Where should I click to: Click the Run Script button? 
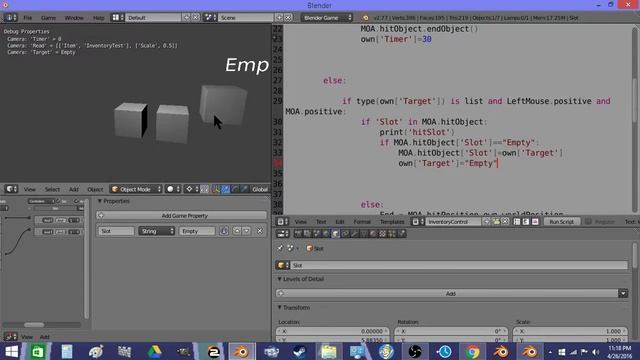(x=562, y=222)
